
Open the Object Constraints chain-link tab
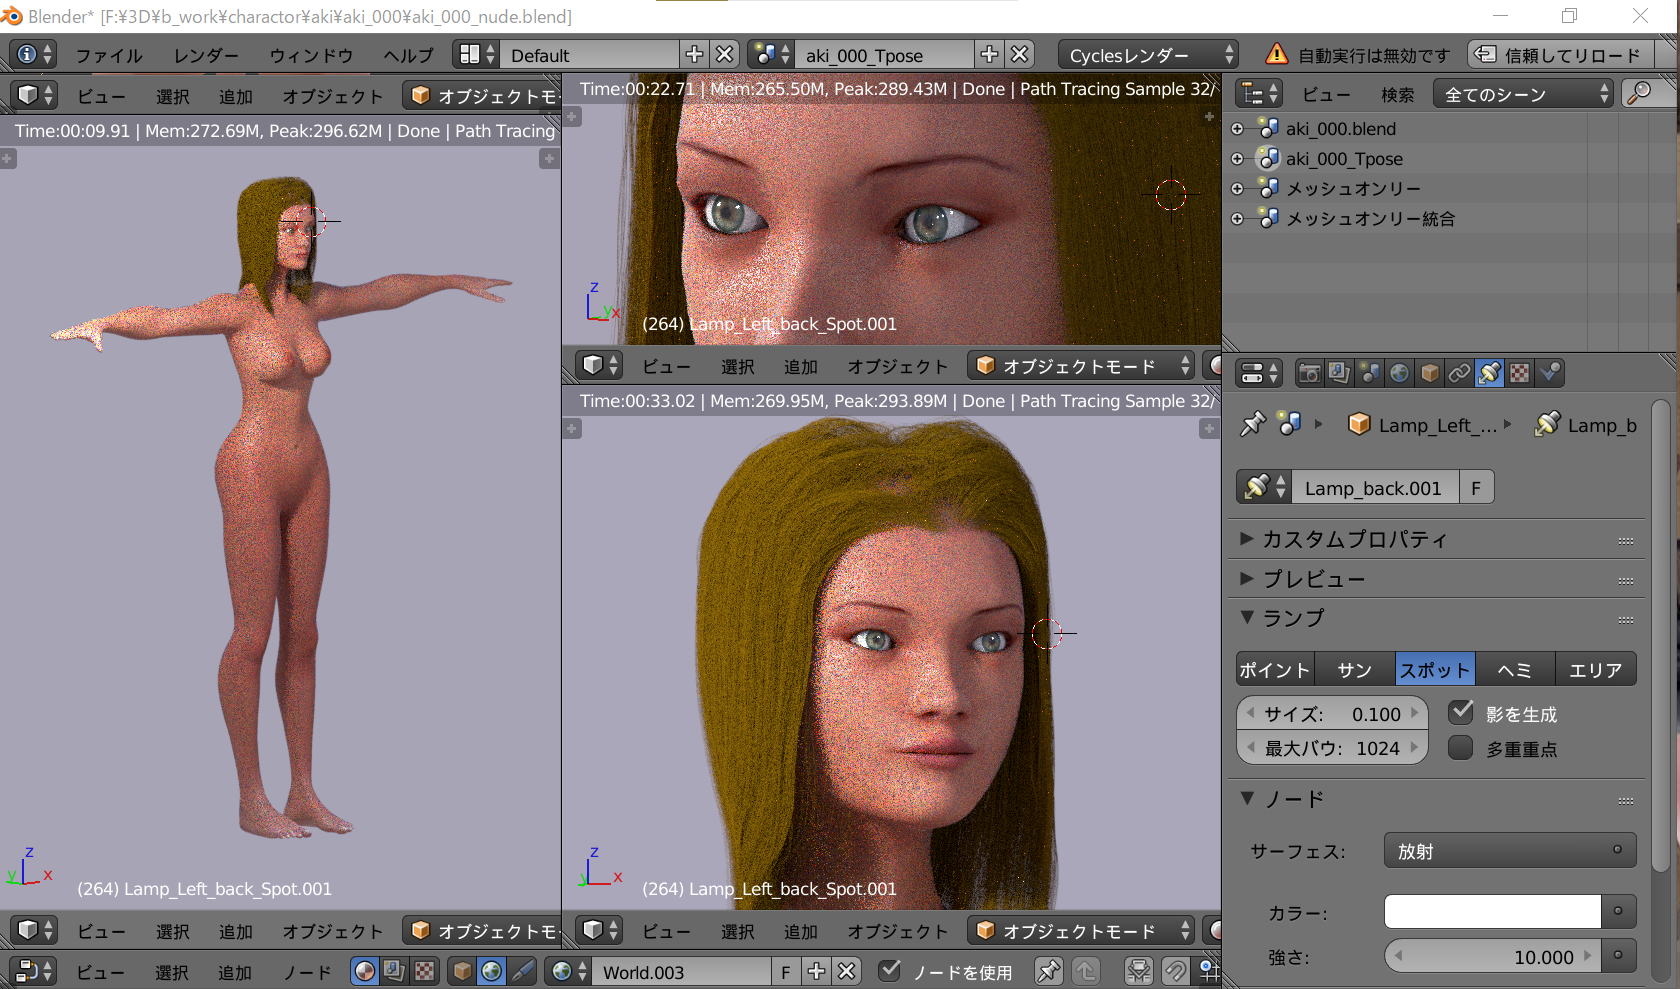coord(1459,373)
